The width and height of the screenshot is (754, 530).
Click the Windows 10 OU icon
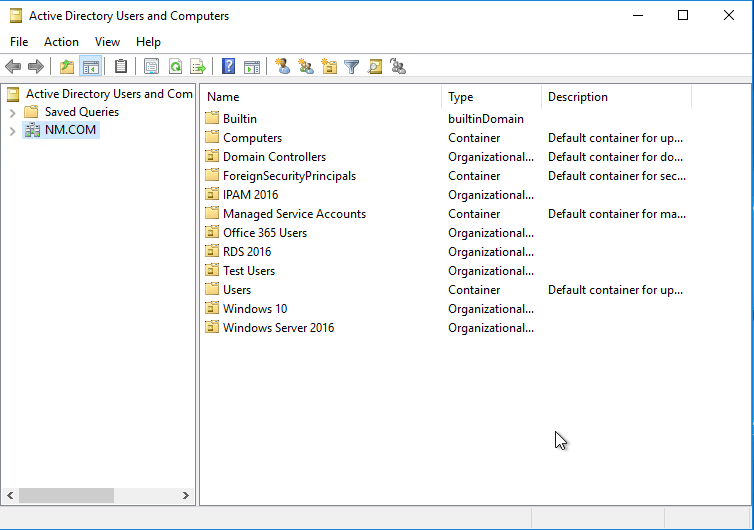(x=212, y=308)
